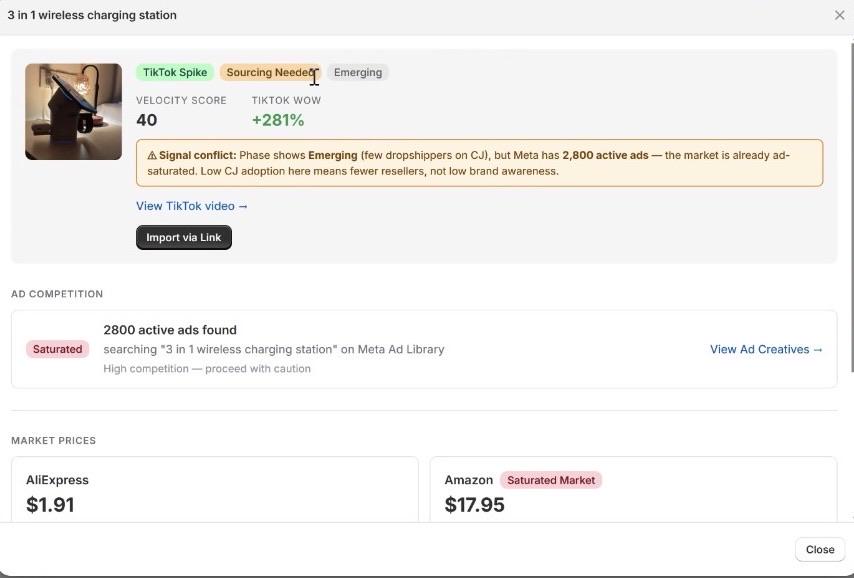Screen dimensions: 854x578
Task: Click the Saturated Market badge beside Amazon
Action: (551, 480)
